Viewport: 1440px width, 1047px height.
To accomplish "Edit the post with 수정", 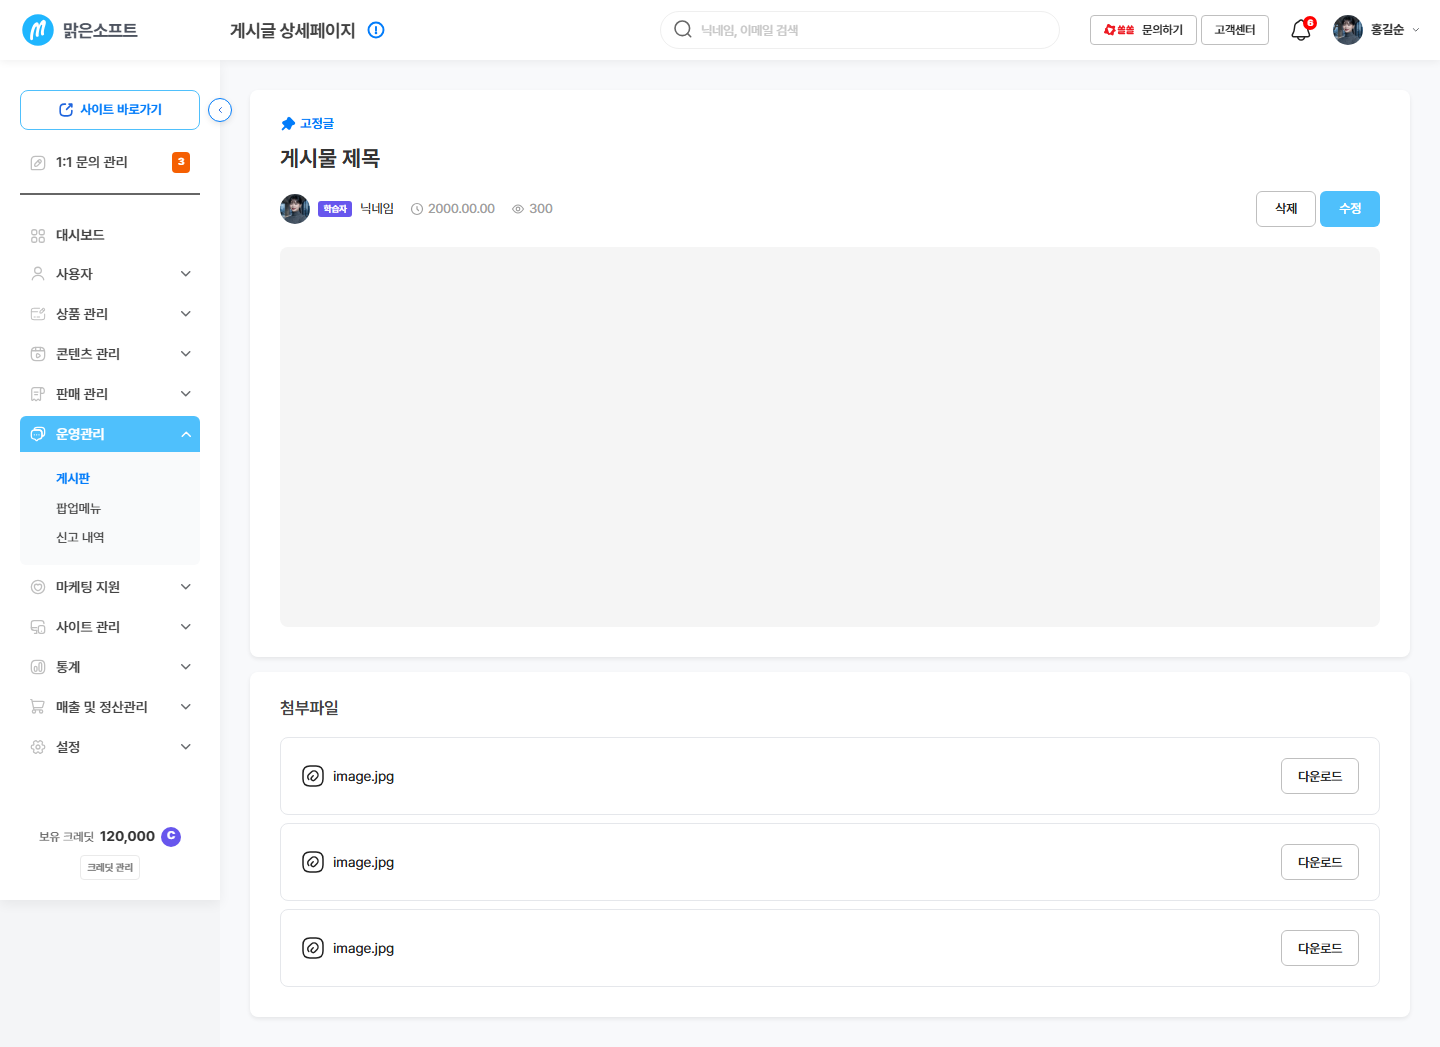I will pyautogui.click(x=1350, y=209).
